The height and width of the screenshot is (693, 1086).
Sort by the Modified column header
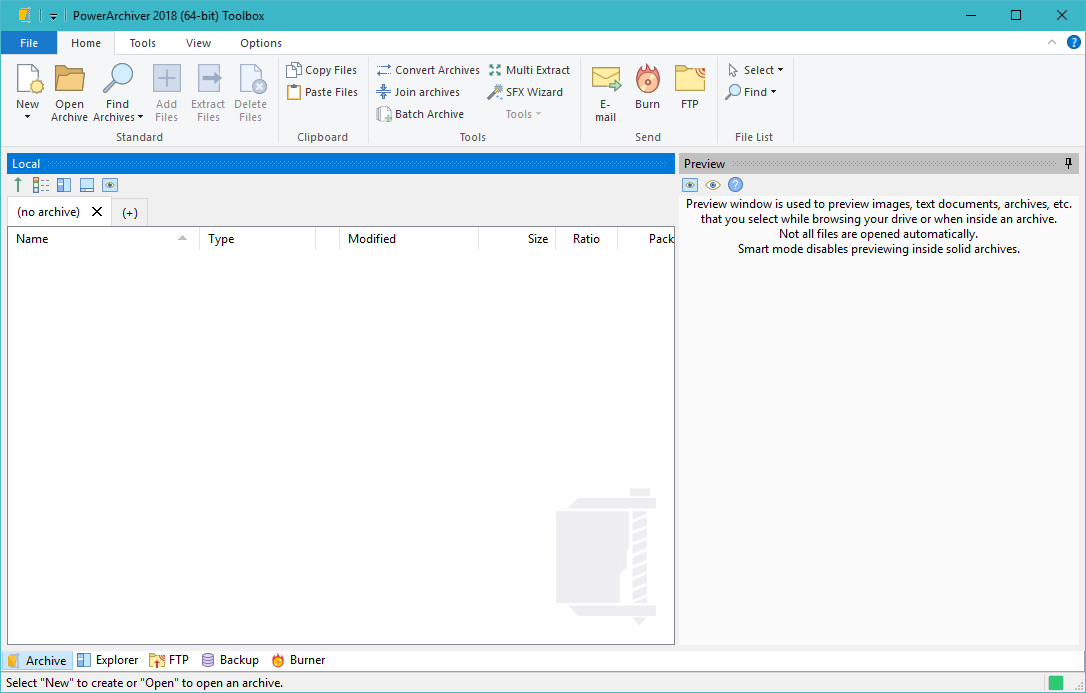point(409,239)
